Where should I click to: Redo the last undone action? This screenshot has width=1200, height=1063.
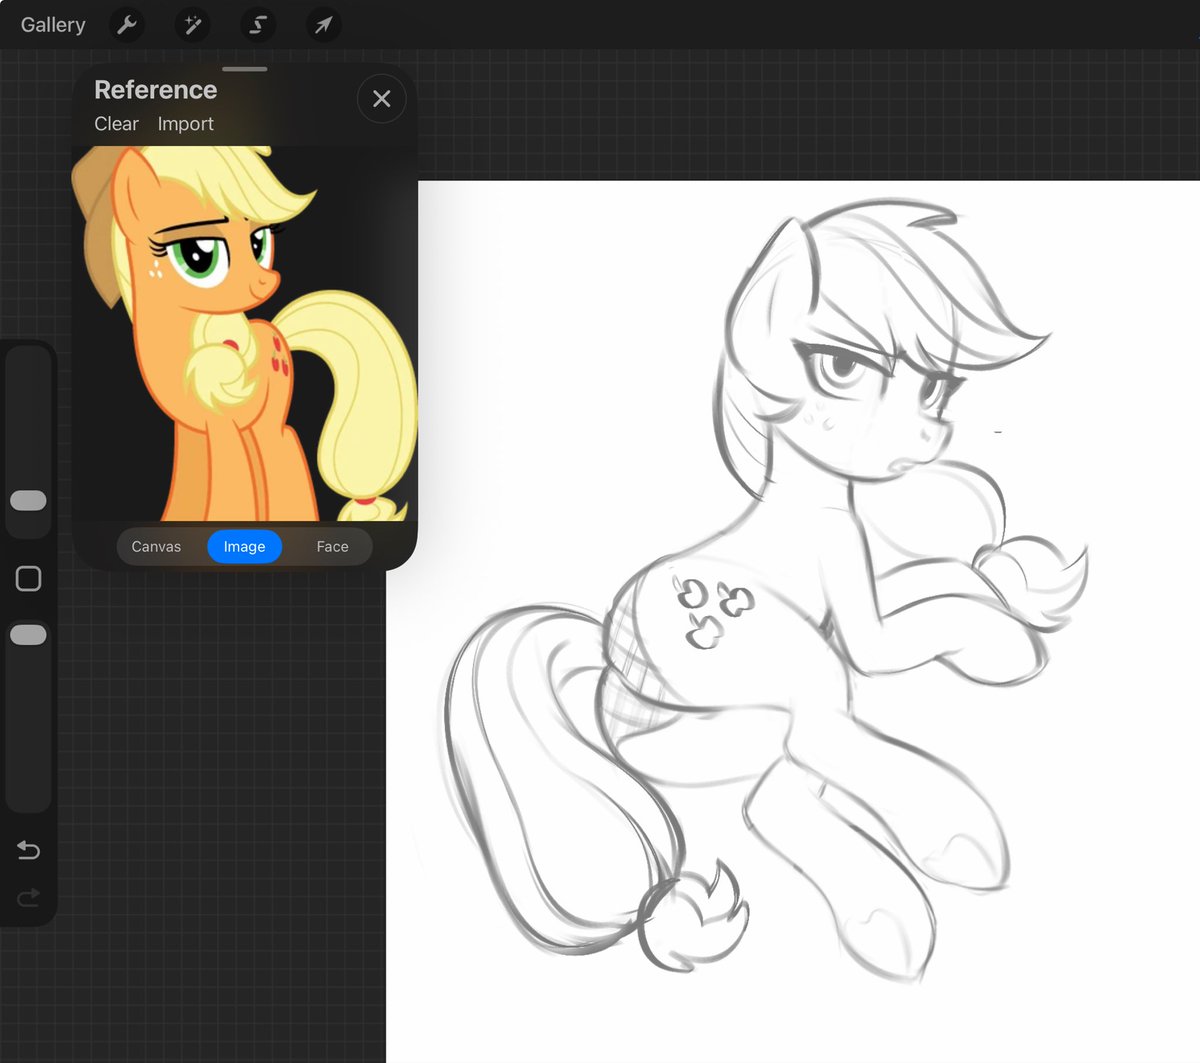click(x=28, y=897)
